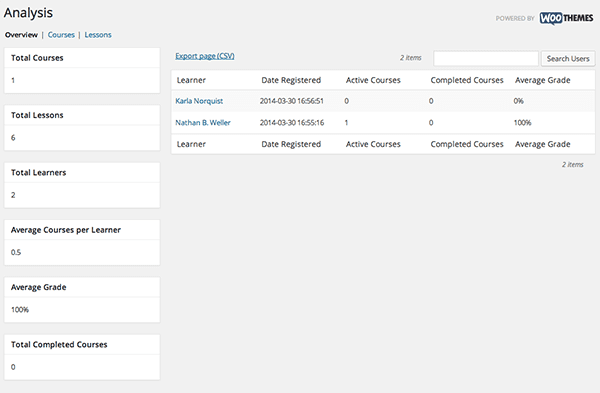Click the 100% grade in Nathan's row

[522, 123]
